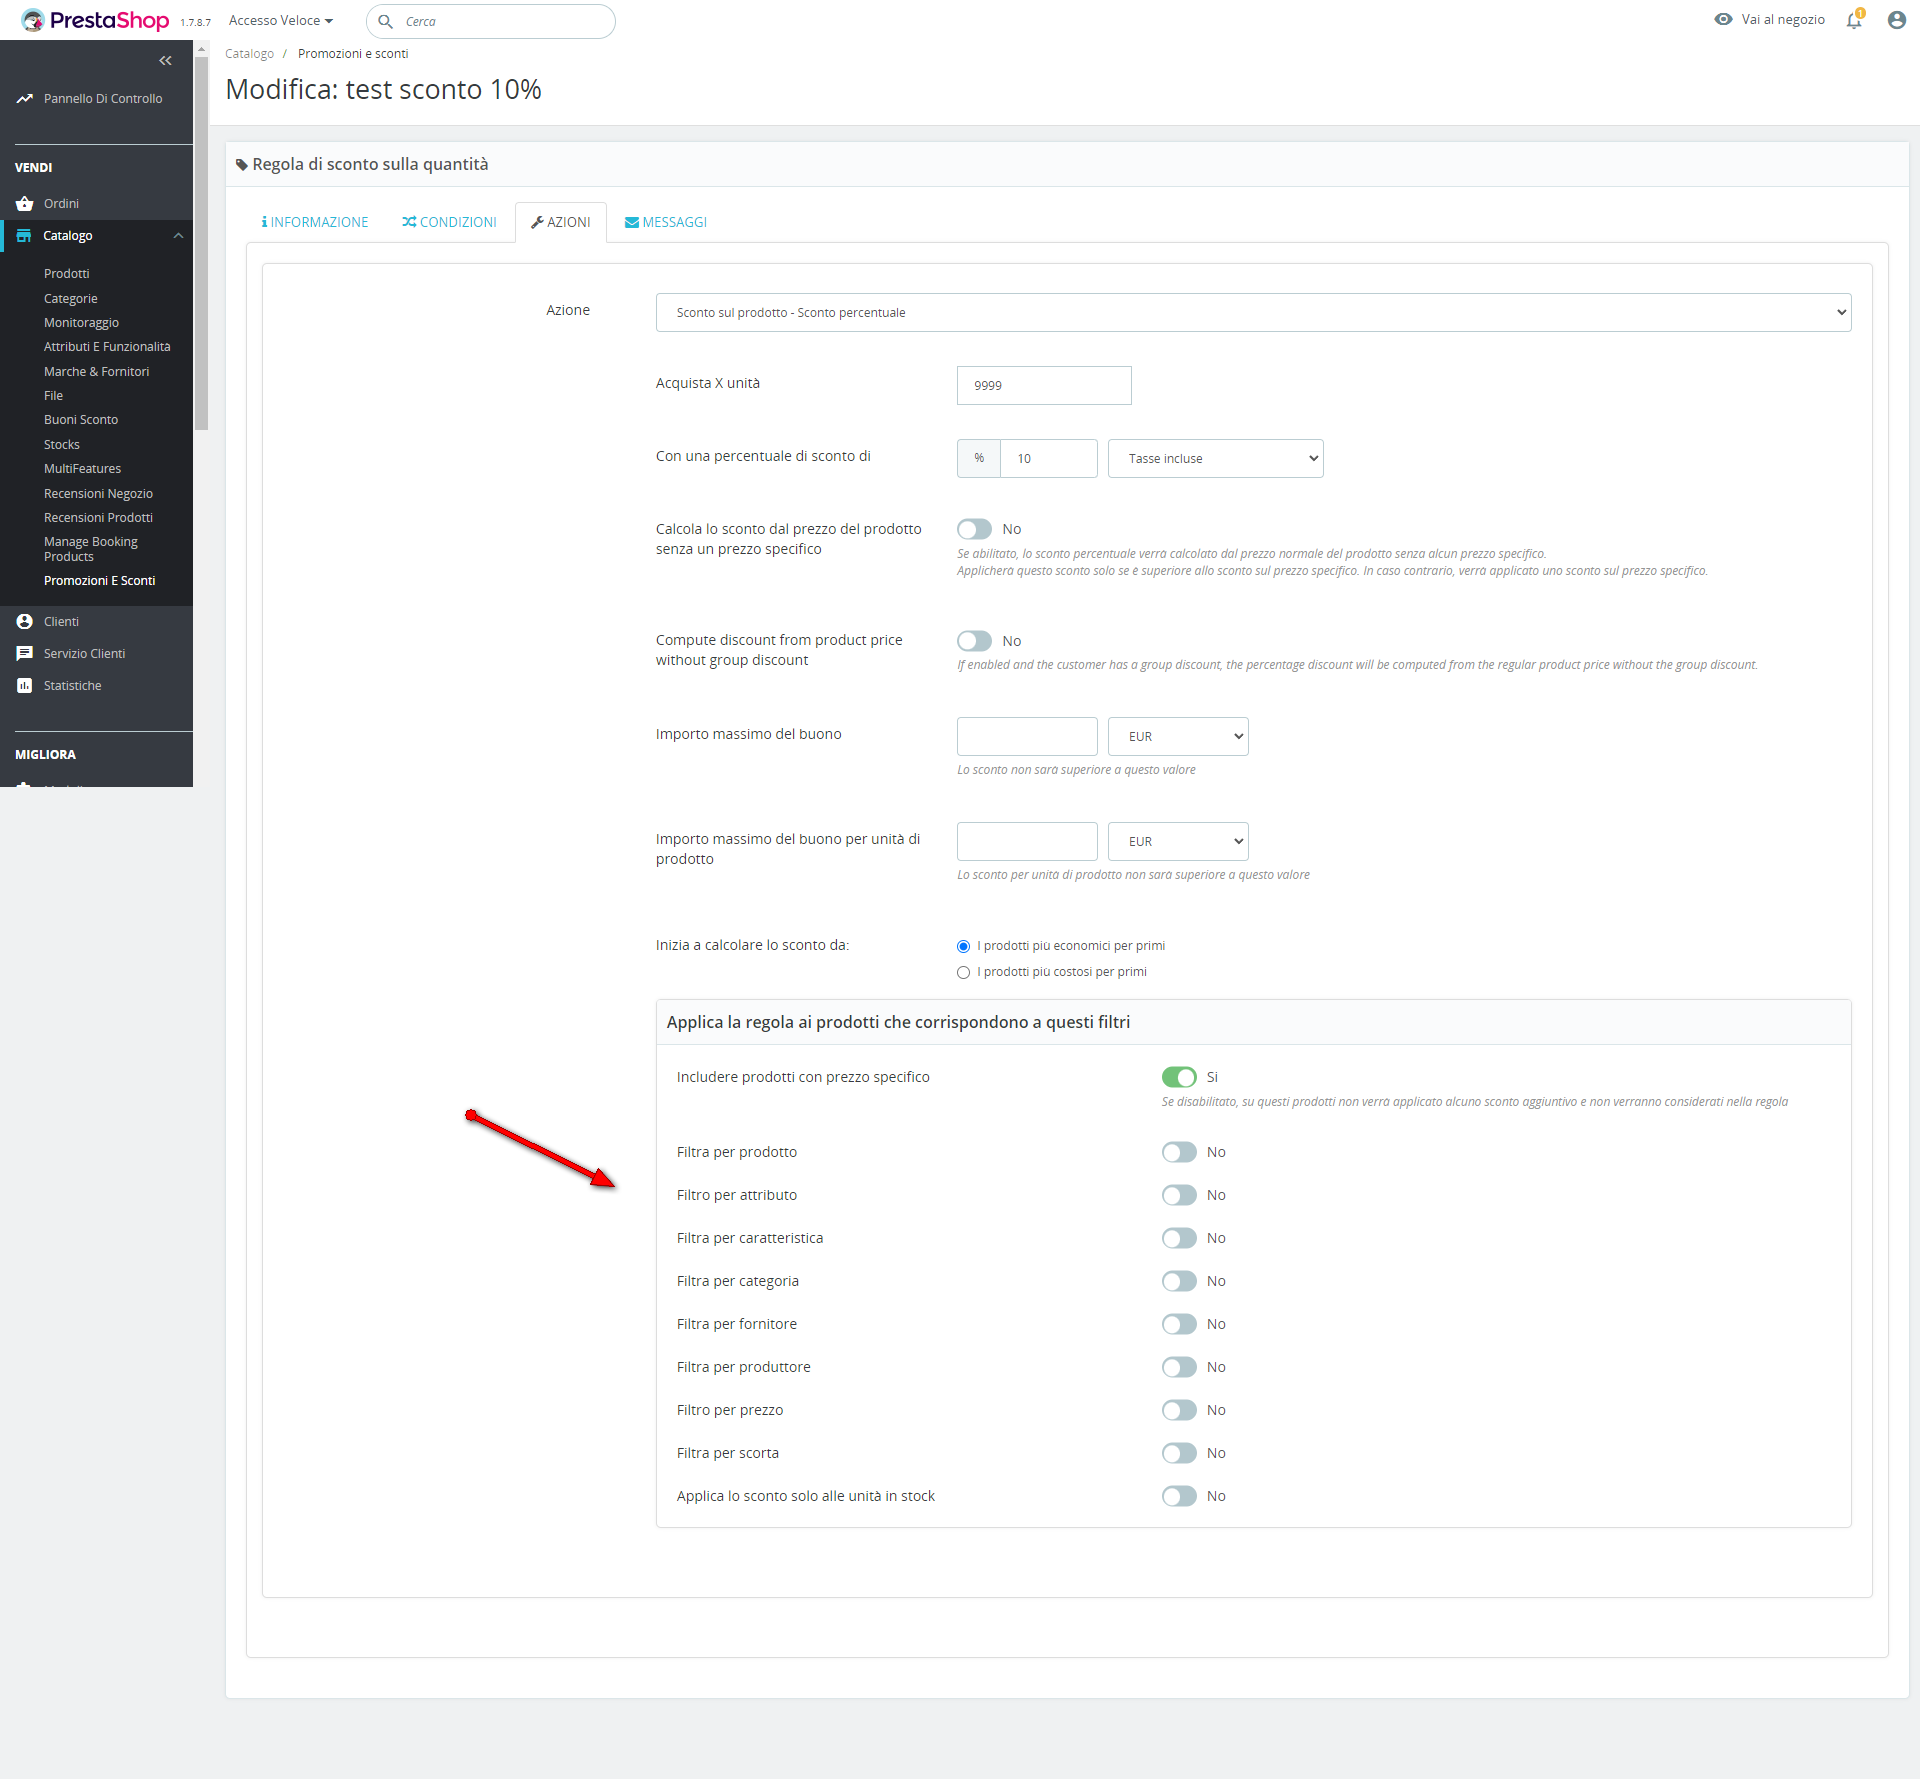Collapse the sidebar with double-chevron icon
Viewport: 1920px width, 1779px height.
click(x=165, y=61)
